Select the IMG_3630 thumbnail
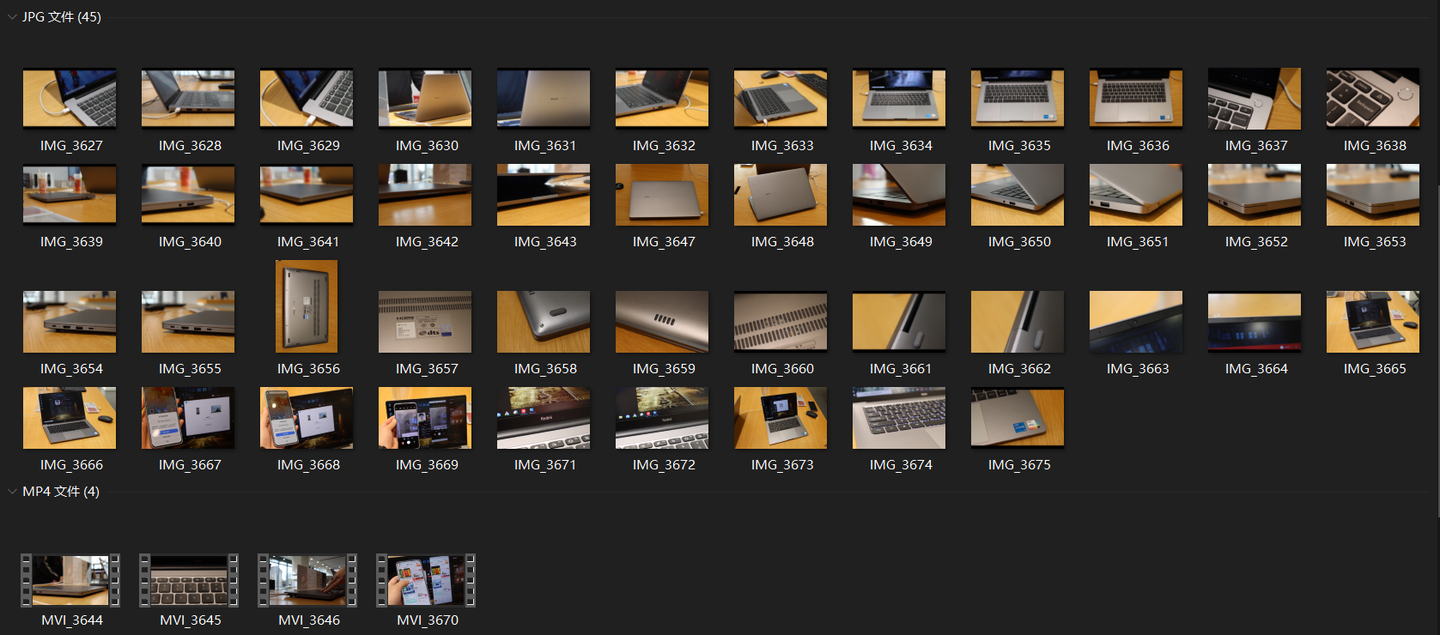 click(425, 98)
